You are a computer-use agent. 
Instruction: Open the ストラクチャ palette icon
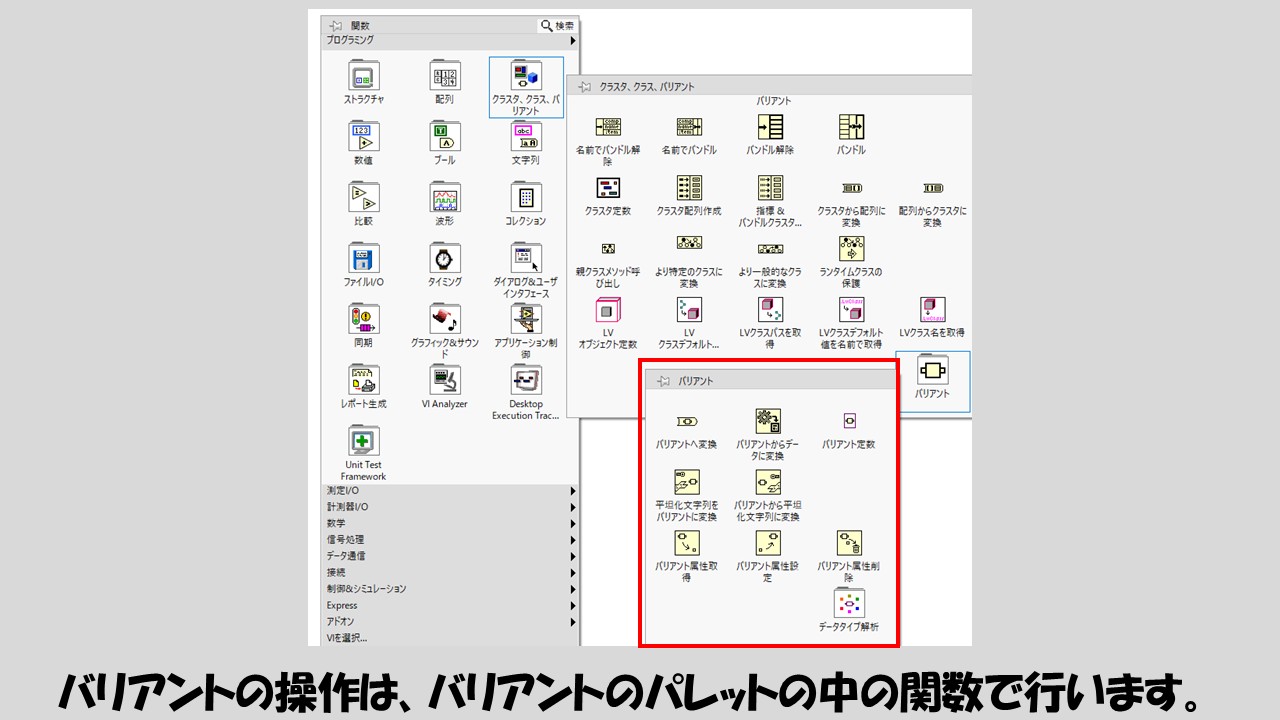click(364, 77)
